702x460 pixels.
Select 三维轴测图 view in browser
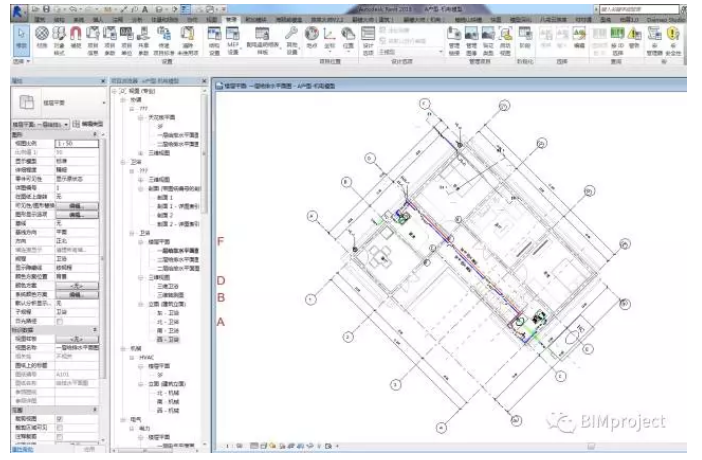tap(170, 295)
